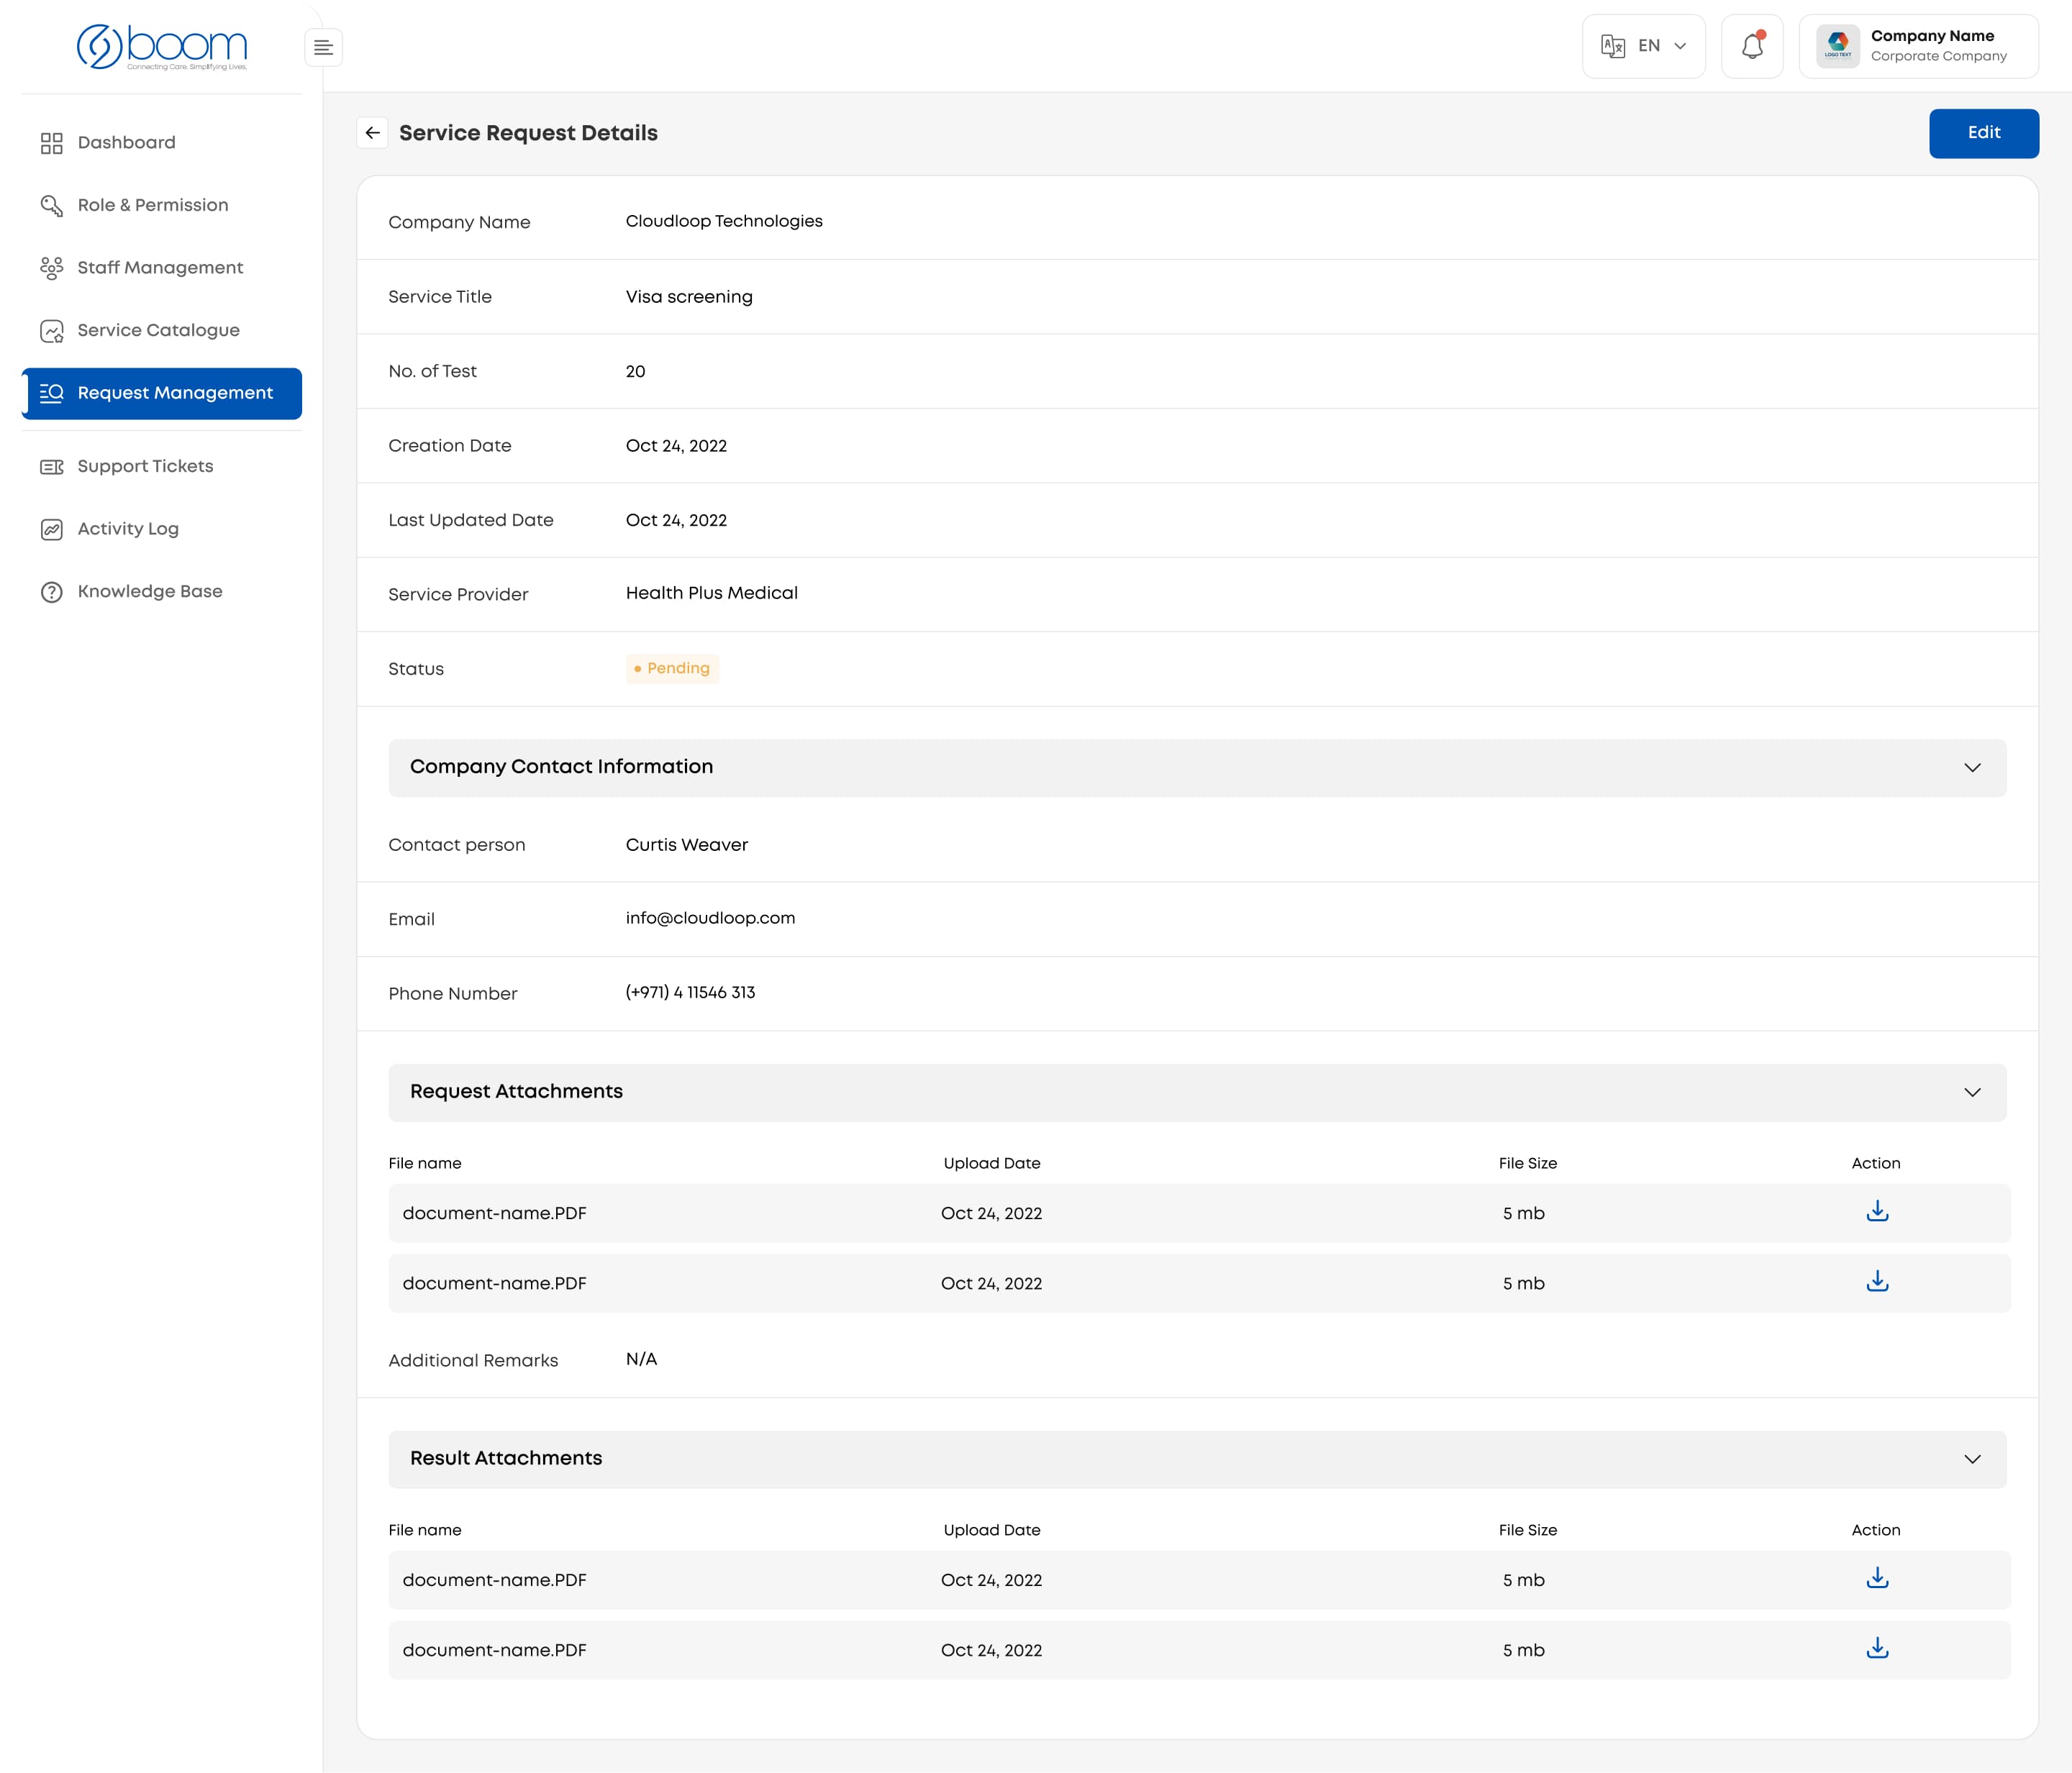Collapse sidebar with hamburger menu icon
Screen dimensions: 2072x1773
[323, 47]
